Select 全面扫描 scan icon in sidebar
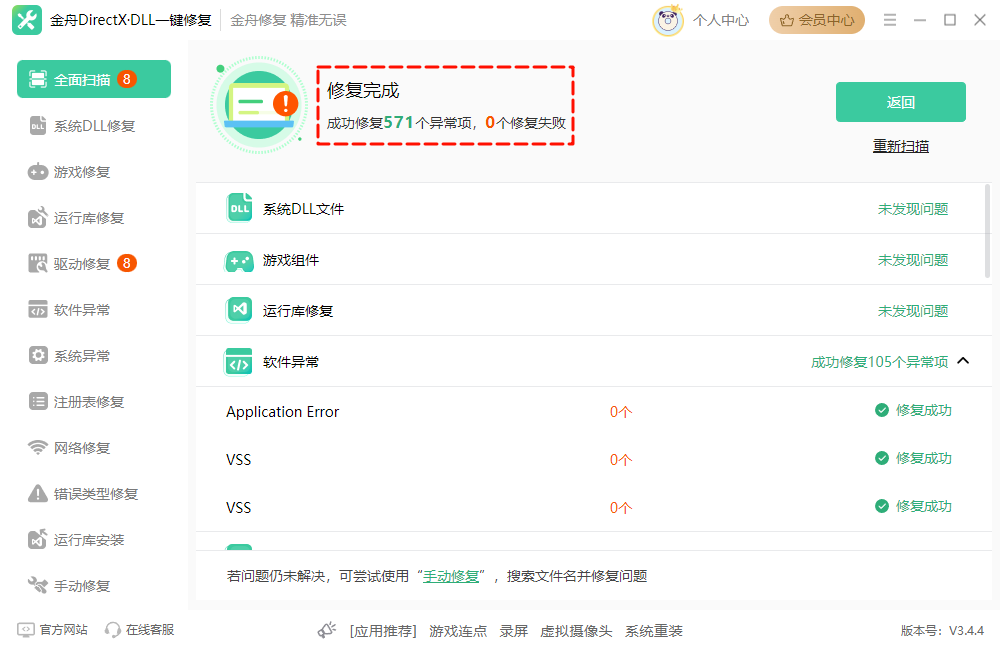The image size is (1000, 650). (x=38, y=77)
